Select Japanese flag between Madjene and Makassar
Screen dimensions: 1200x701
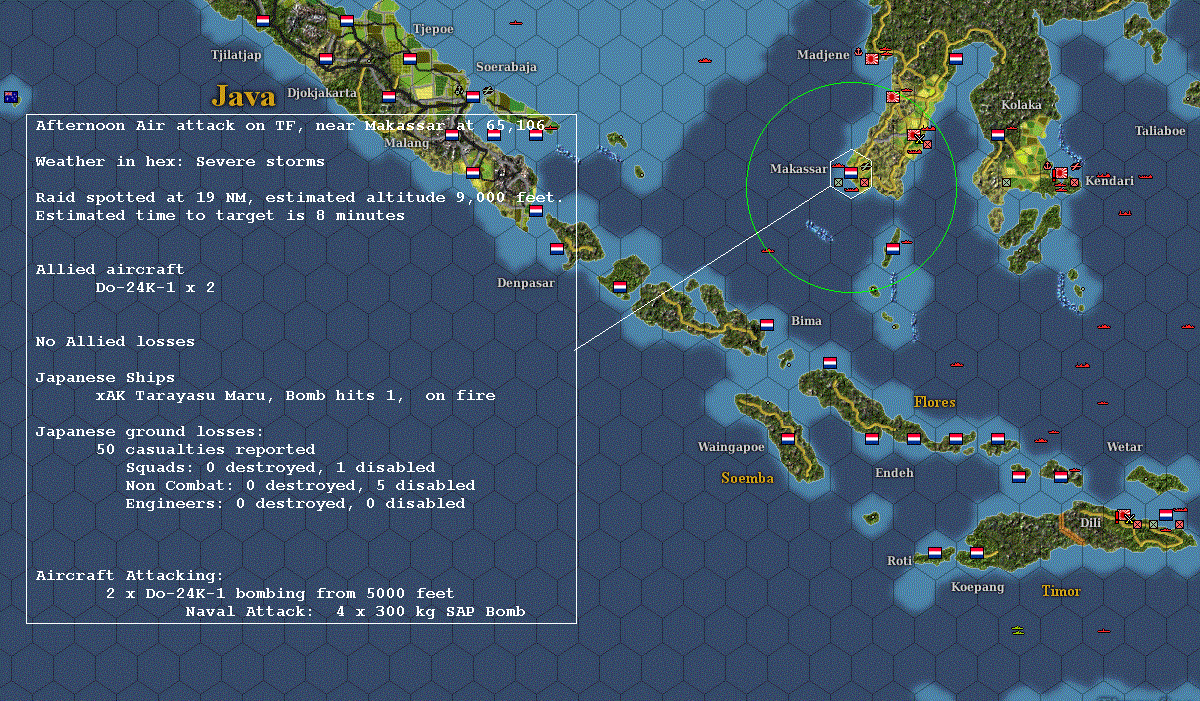892,97
